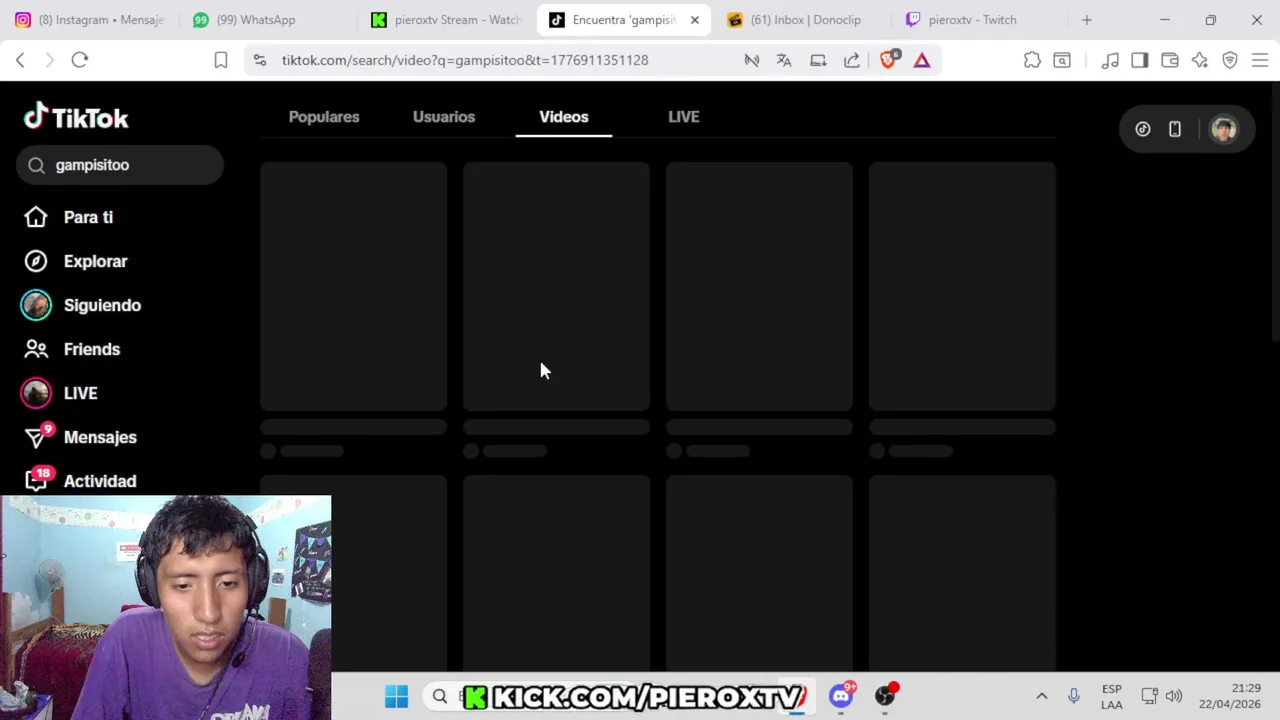1280x720 pixels.
Task: Open the Friends people icon
Action: coord(36,349)
